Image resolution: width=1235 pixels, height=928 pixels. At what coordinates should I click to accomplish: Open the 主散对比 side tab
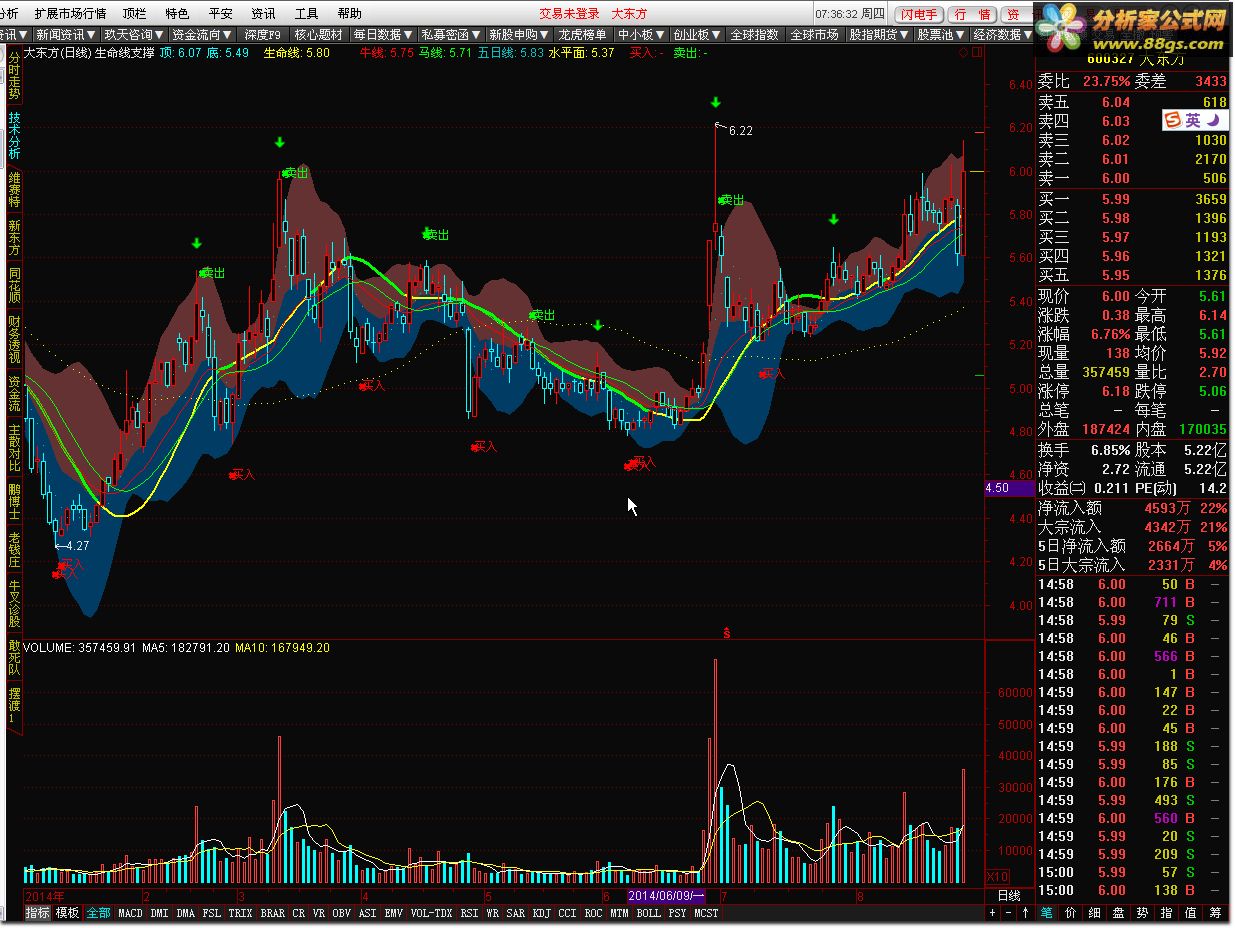tap(14, 447)
